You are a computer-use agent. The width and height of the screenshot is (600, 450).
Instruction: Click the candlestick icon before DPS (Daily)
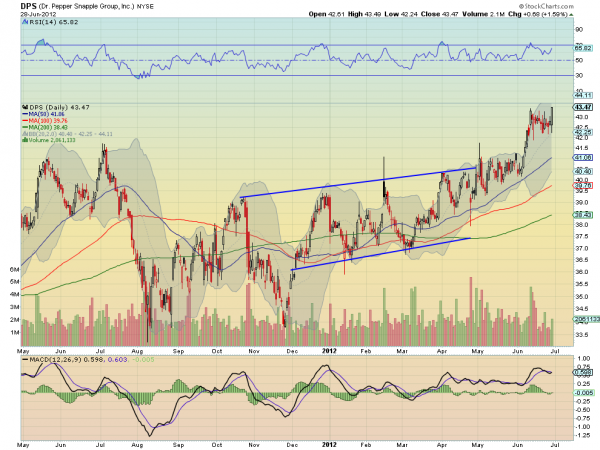25,108
